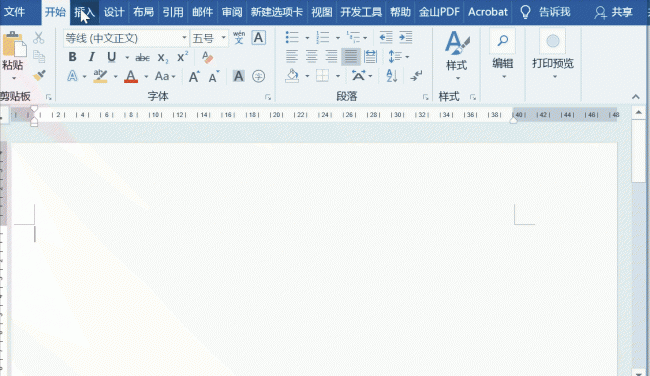Toggle Show/Hide paragraph marks
This screenshot has width=650, height=376.
tap(416, 76)
